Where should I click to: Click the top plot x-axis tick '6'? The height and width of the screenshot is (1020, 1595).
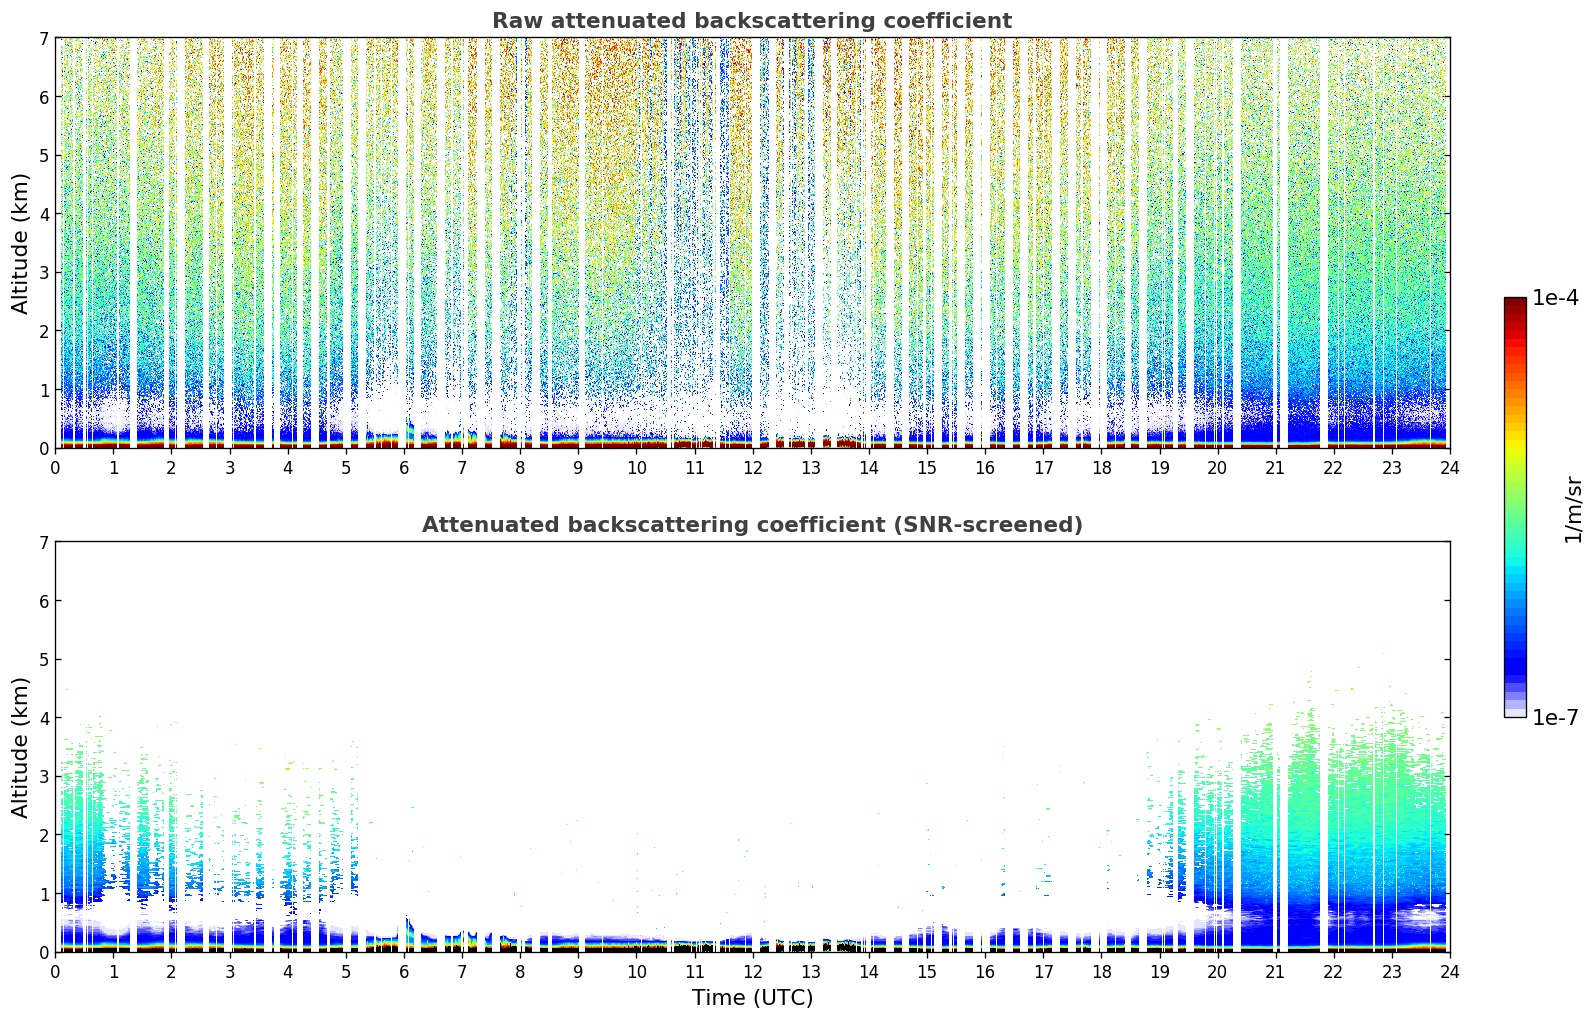coord(404,467)
